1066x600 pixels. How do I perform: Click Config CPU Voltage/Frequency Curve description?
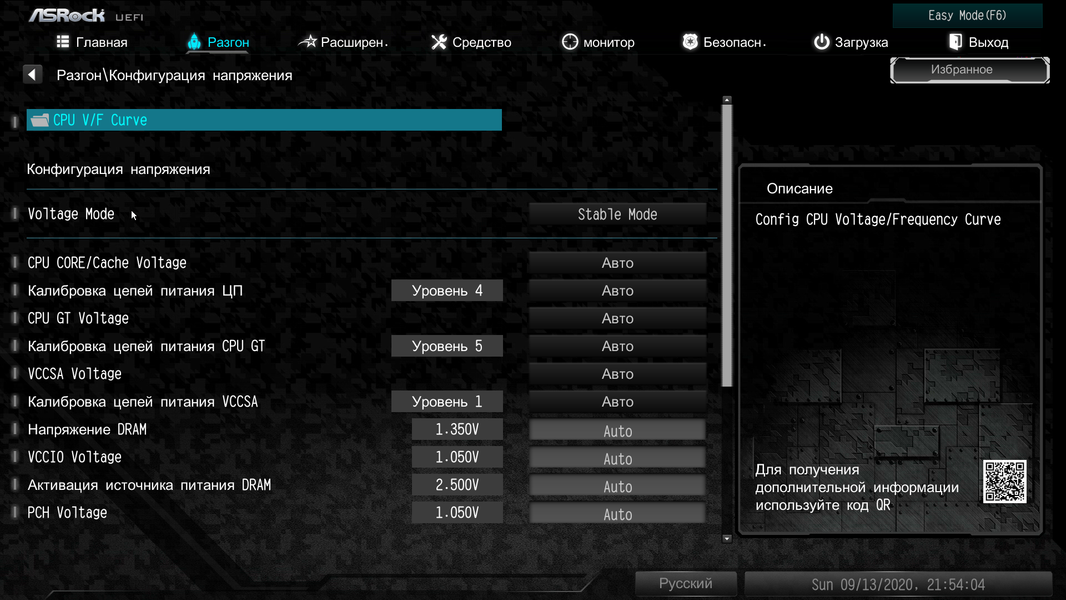878,219
